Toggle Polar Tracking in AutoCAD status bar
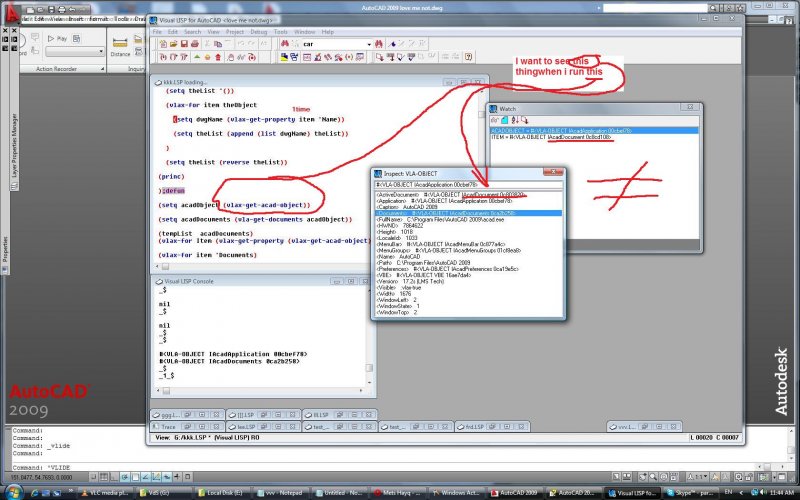 click(x=125, y=477)
